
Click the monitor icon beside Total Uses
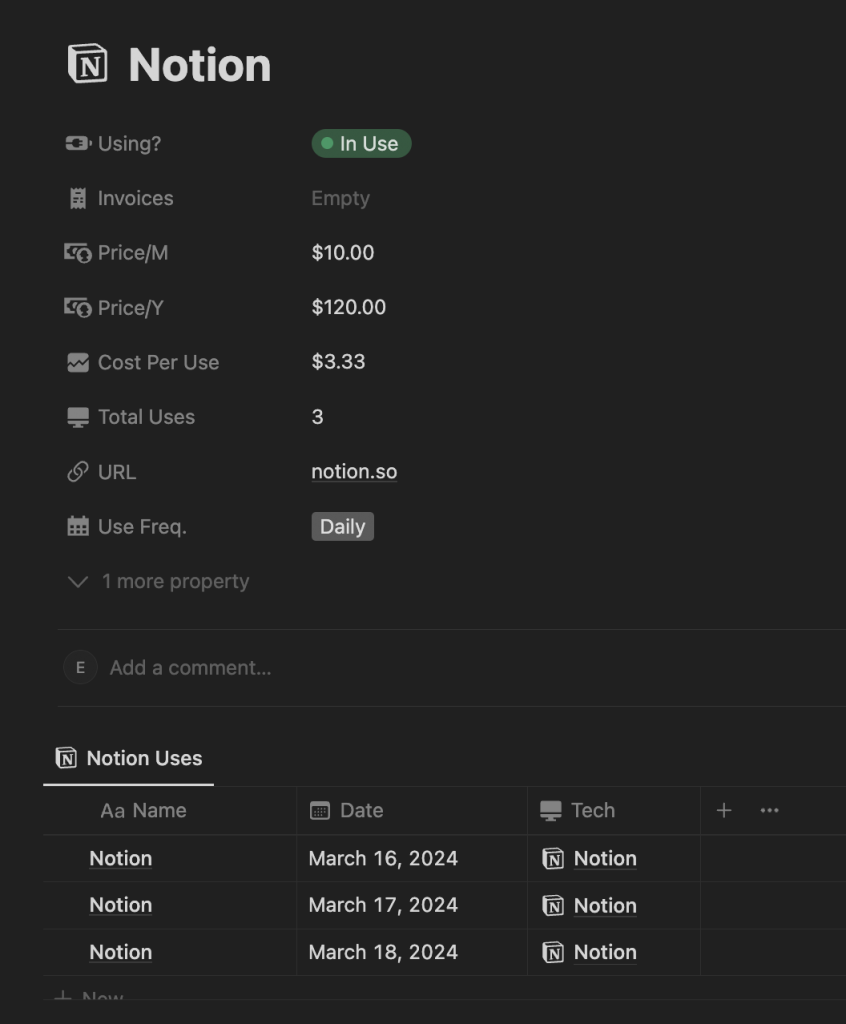pos(78,417)
